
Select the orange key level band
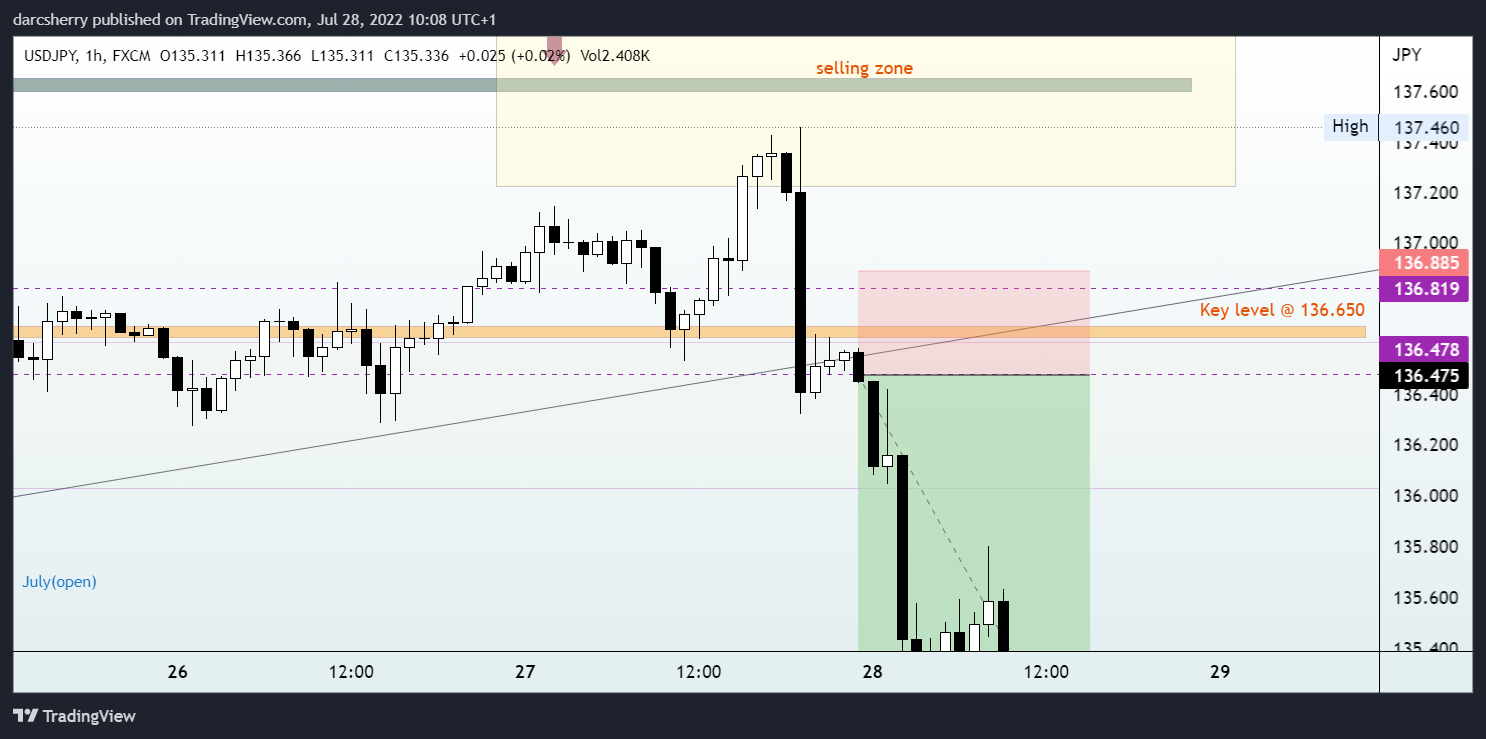(x=689, y=332)
